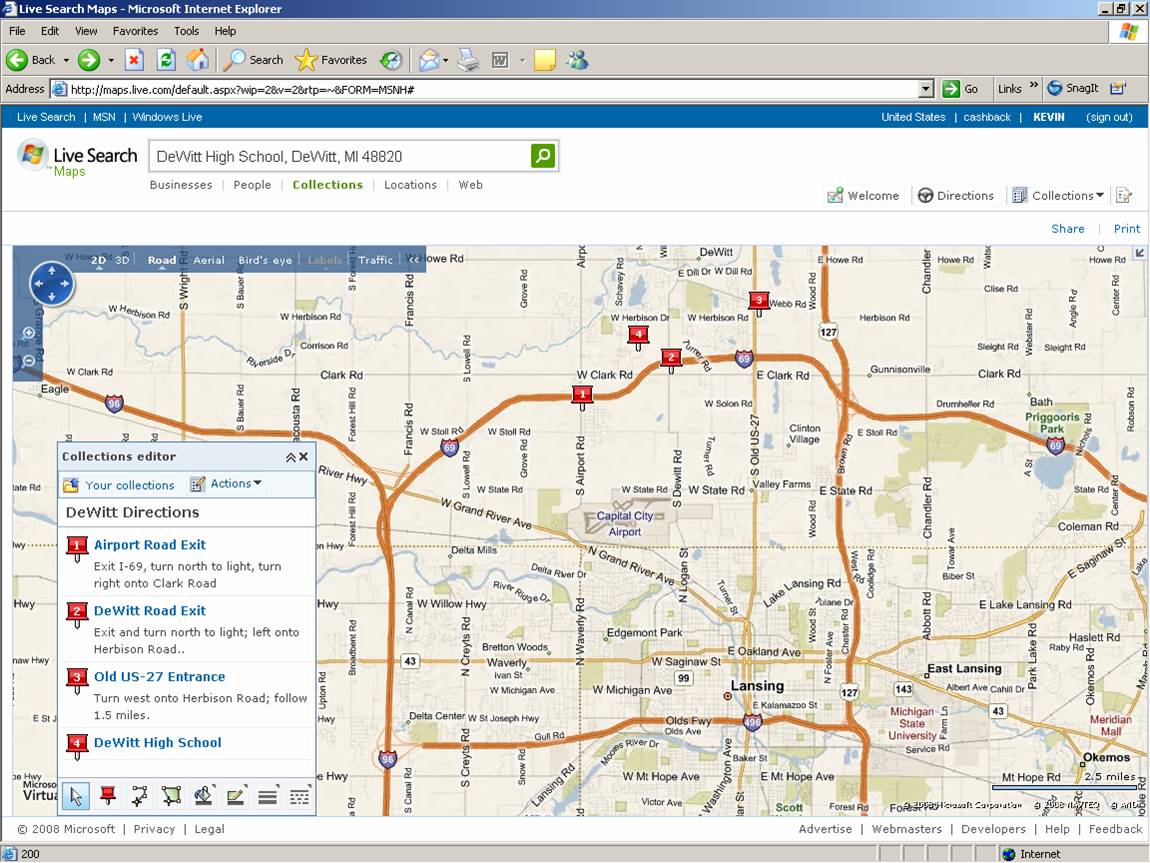Click the green search magnifier button

[543, 155]
